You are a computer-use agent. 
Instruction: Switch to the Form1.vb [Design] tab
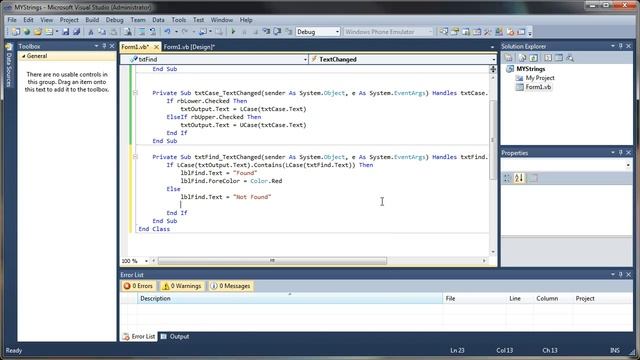pos(189,47)
